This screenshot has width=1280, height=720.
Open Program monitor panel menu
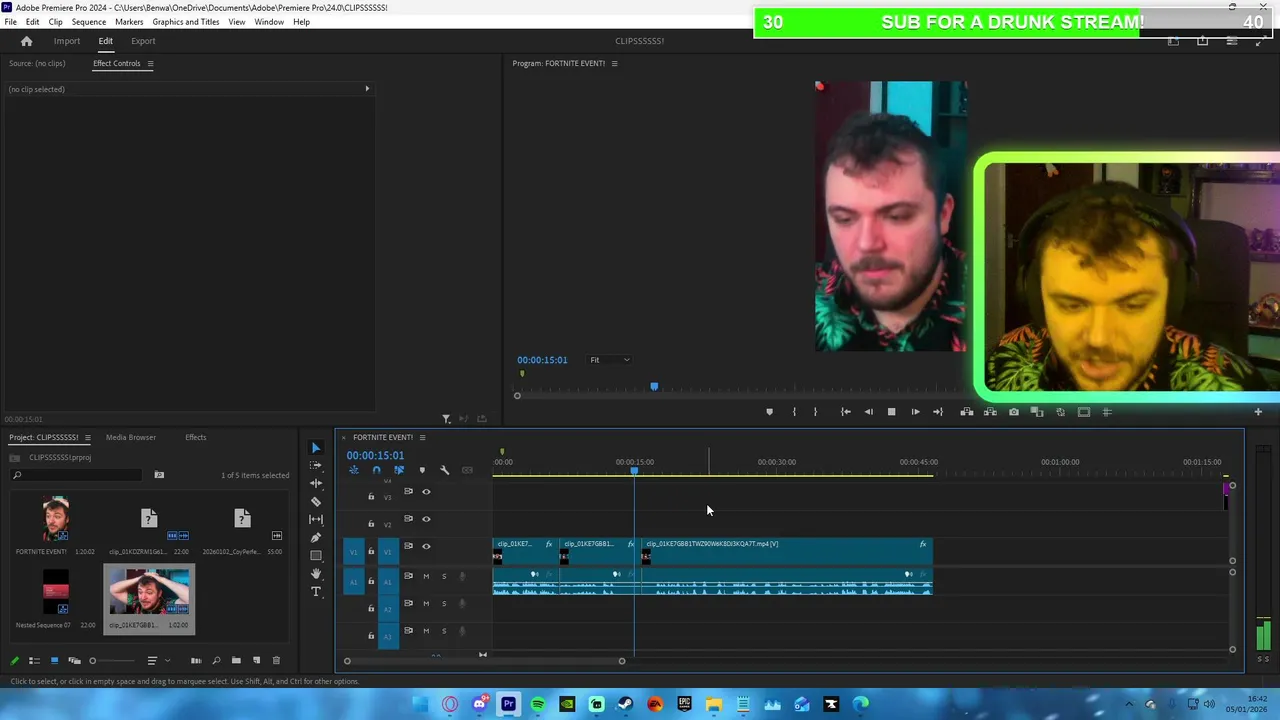[614, 63]
